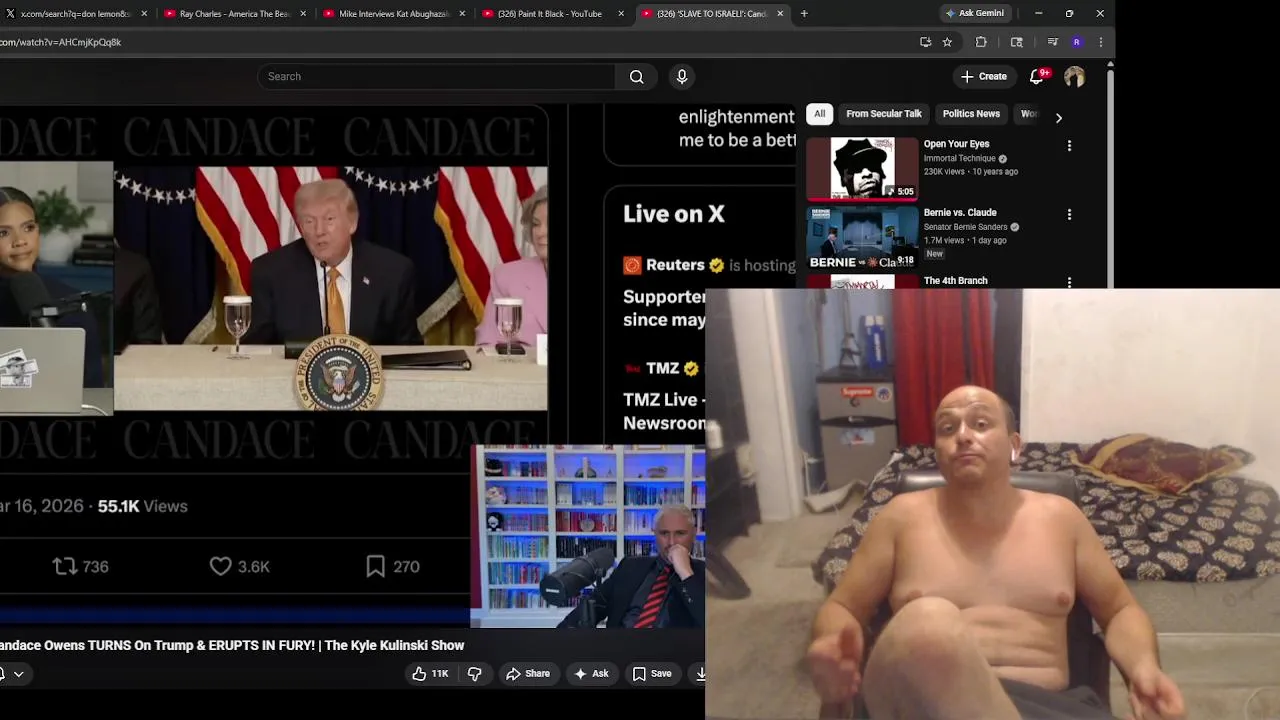The image size is (1280, 720).
Task: Open the YouTube account avatar menu
Action: 1074,77
